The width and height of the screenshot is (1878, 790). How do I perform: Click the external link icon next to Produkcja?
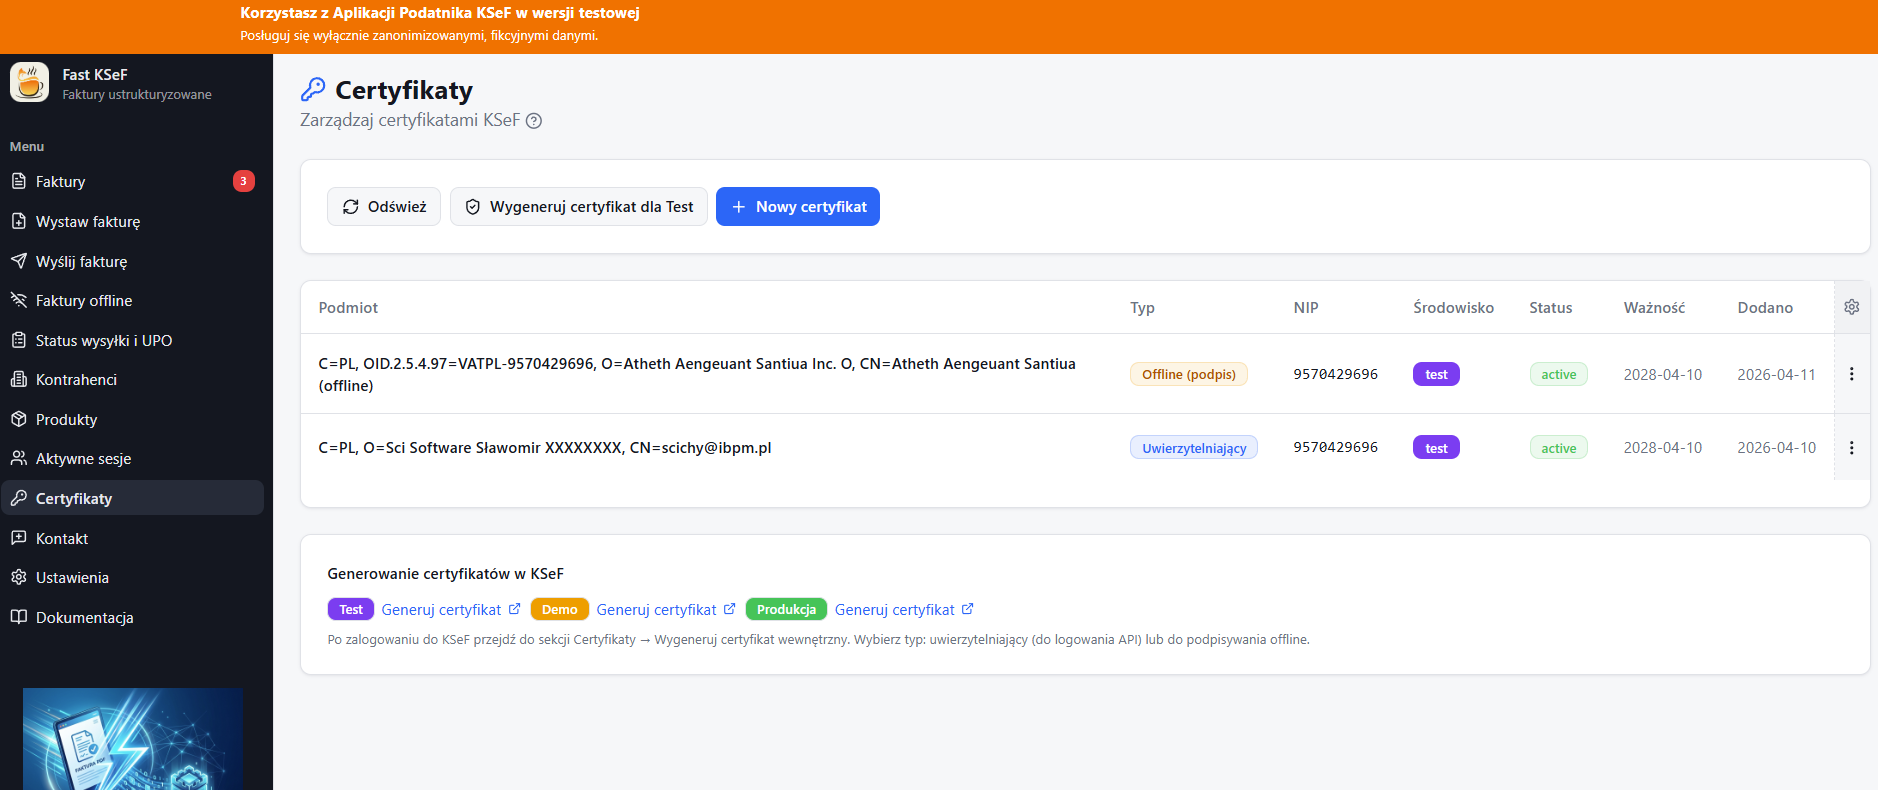[967, 609]
